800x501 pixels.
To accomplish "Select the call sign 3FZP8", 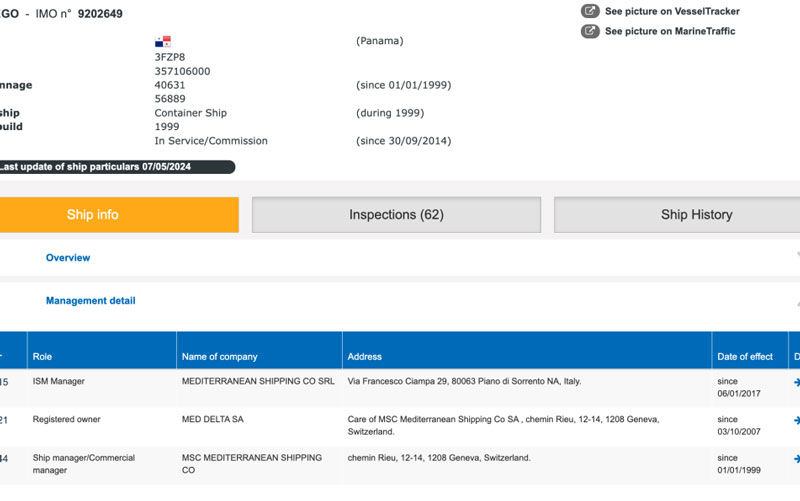I will (170, 57).
